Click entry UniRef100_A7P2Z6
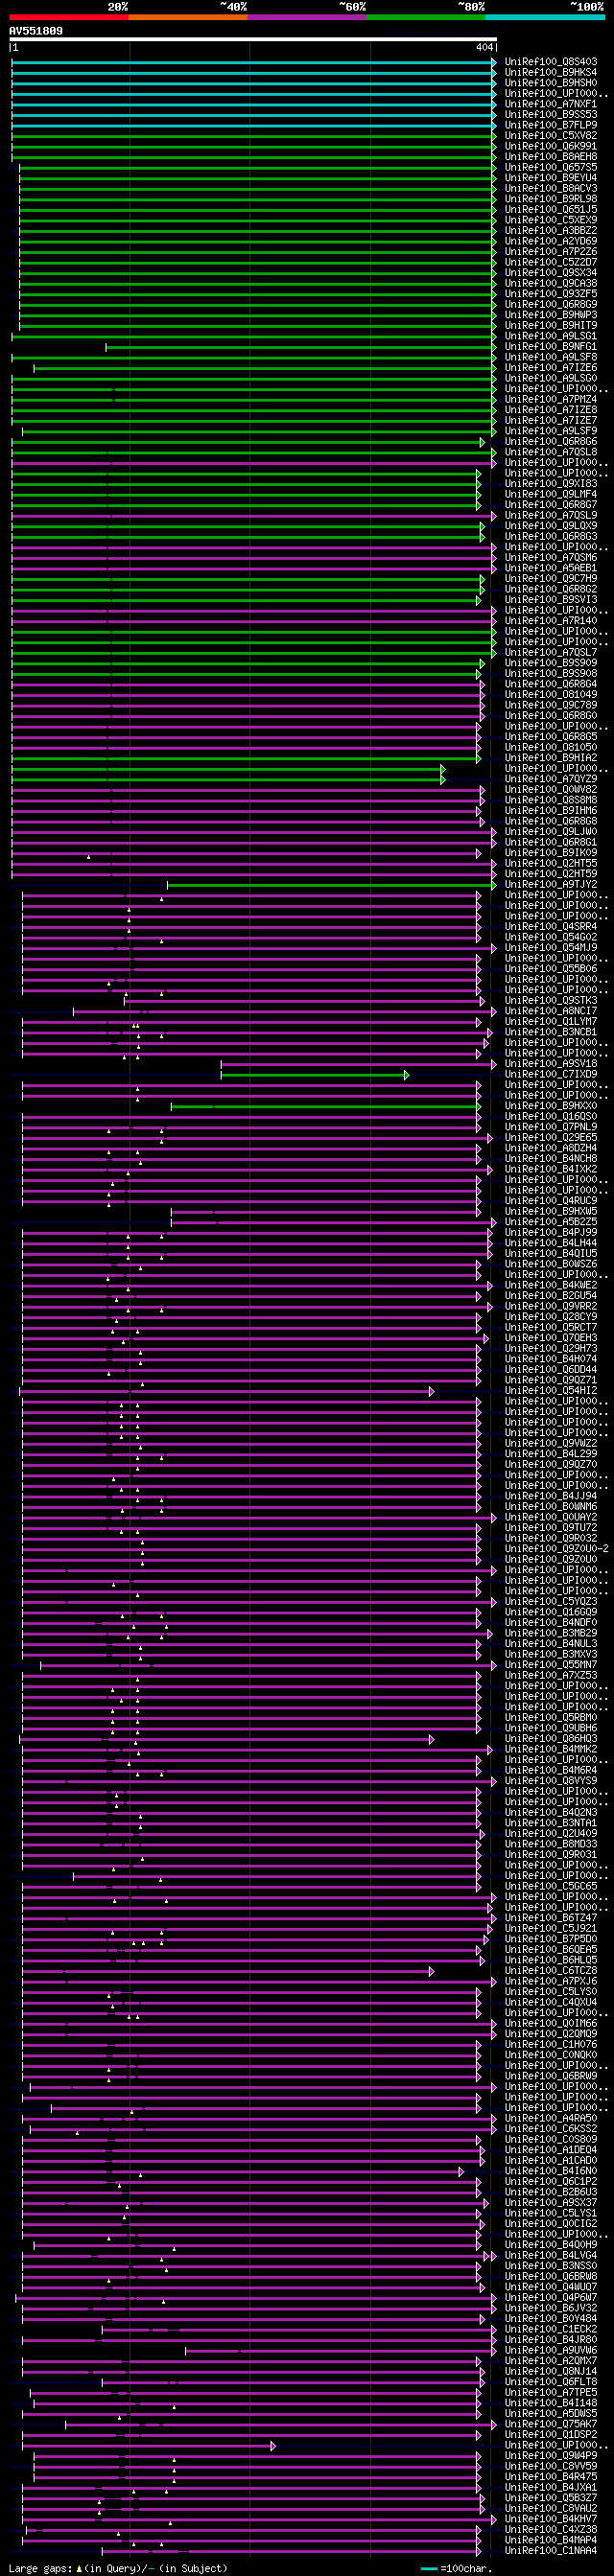Viewport: 614px width, 2576px height. pos(551,251)
